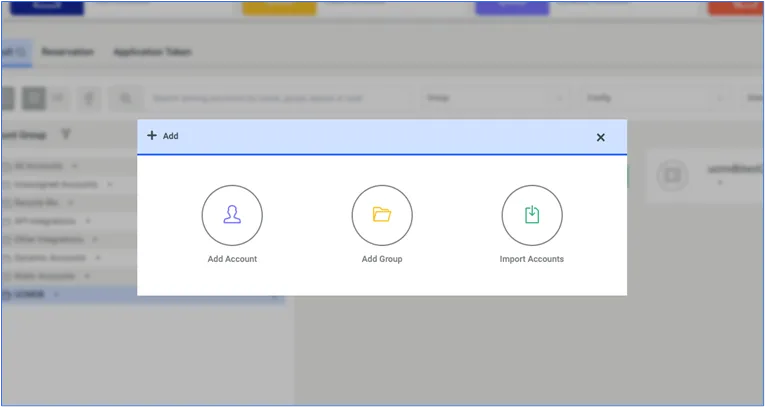Open the Config dropdown in the background filter bar
This screenshot has height=407, width=765.
tap(655, 98)
